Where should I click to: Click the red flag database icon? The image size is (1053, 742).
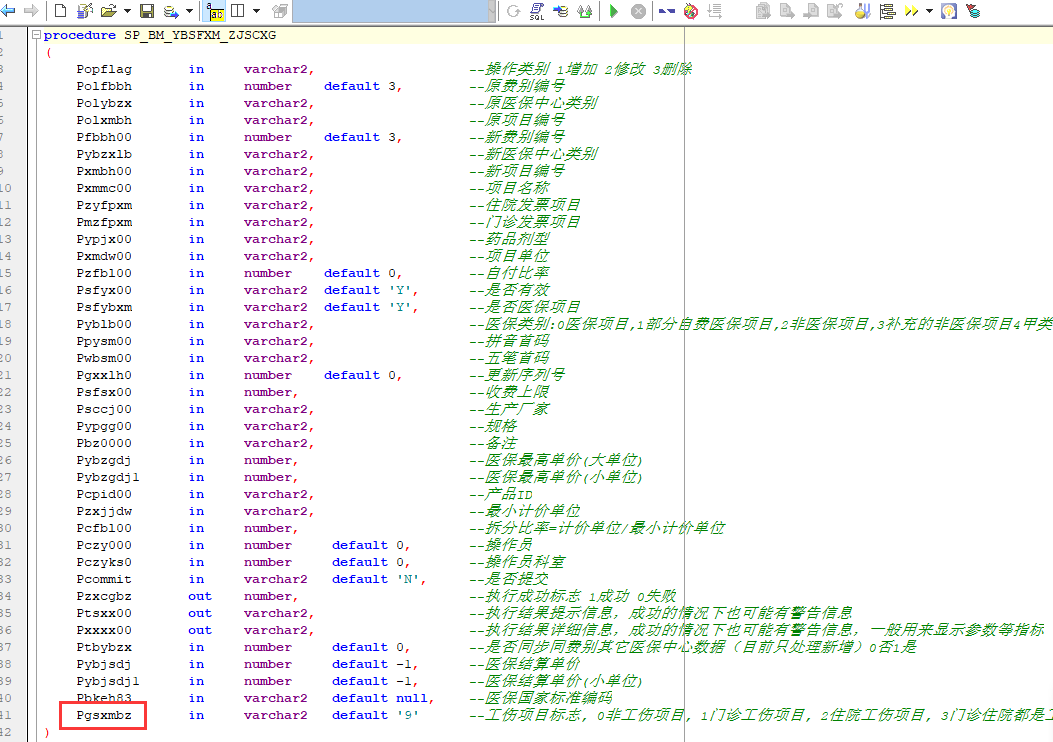click(973, 11)
